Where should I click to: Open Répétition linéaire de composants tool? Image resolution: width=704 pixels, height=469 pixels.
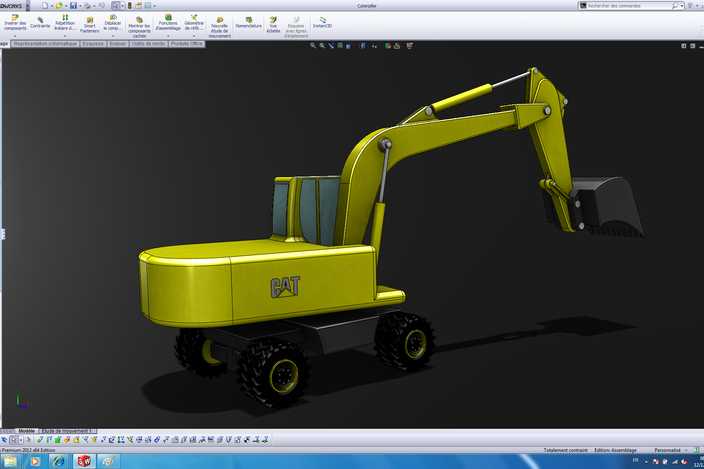coord(65,22)
